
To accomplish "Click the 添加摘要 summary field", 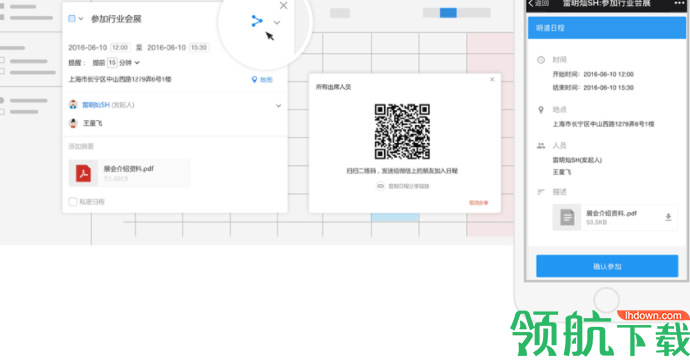I will click(x=81, y=146).
